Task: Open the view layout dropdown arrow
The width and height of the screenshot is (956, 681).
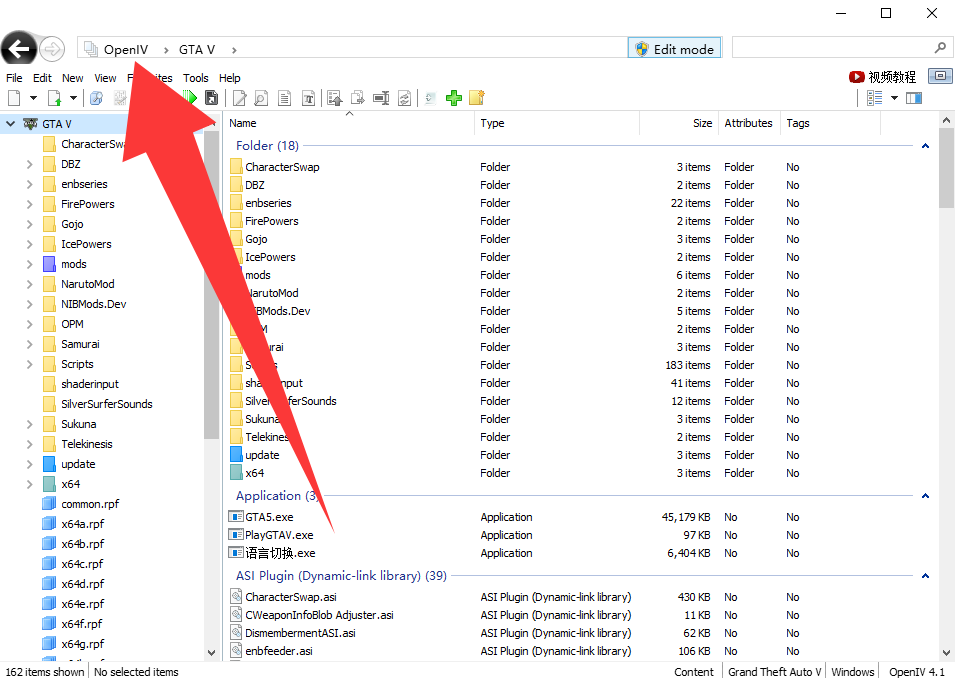Action: click(x=894, y=98)
